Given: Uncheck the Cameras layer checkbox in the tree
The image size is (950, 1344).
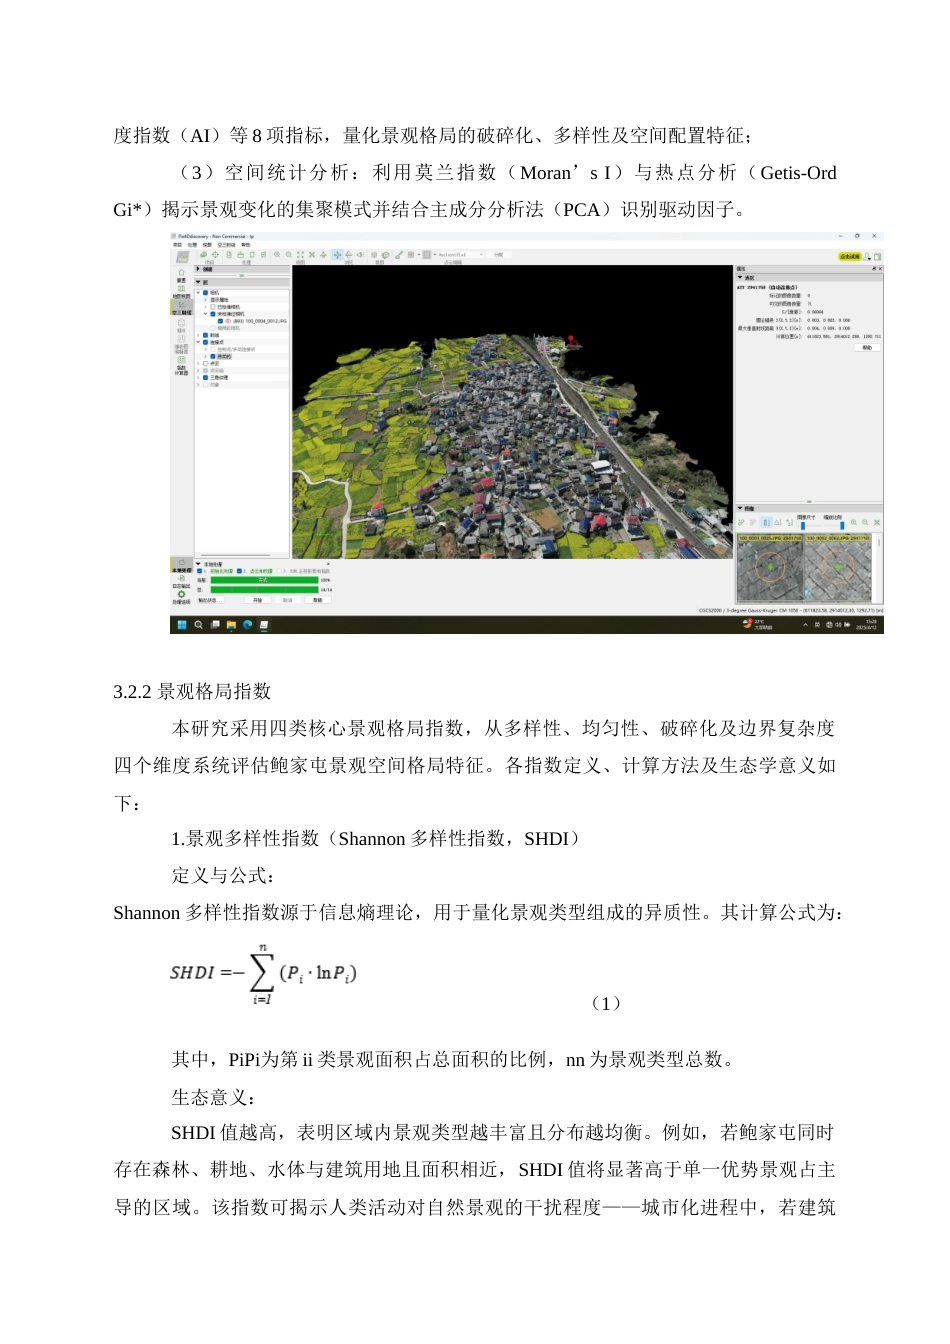Looking at the screenshot, I should click(205, 292).
